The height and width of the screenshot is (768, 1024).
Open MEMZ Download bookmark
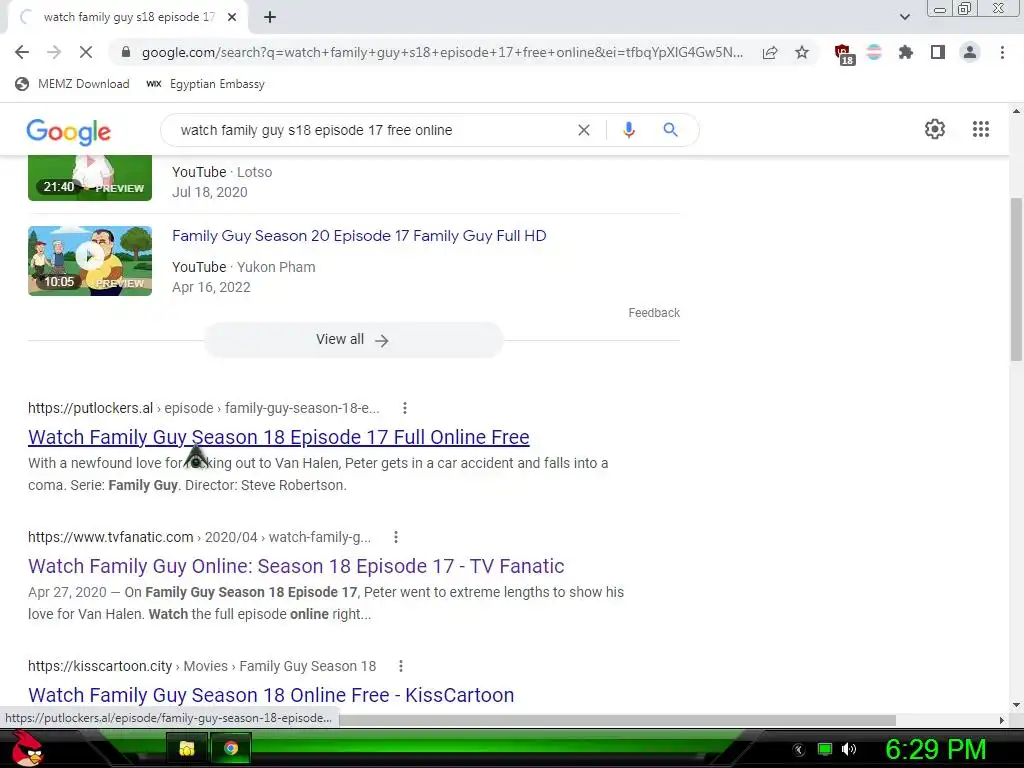[72, 84]
